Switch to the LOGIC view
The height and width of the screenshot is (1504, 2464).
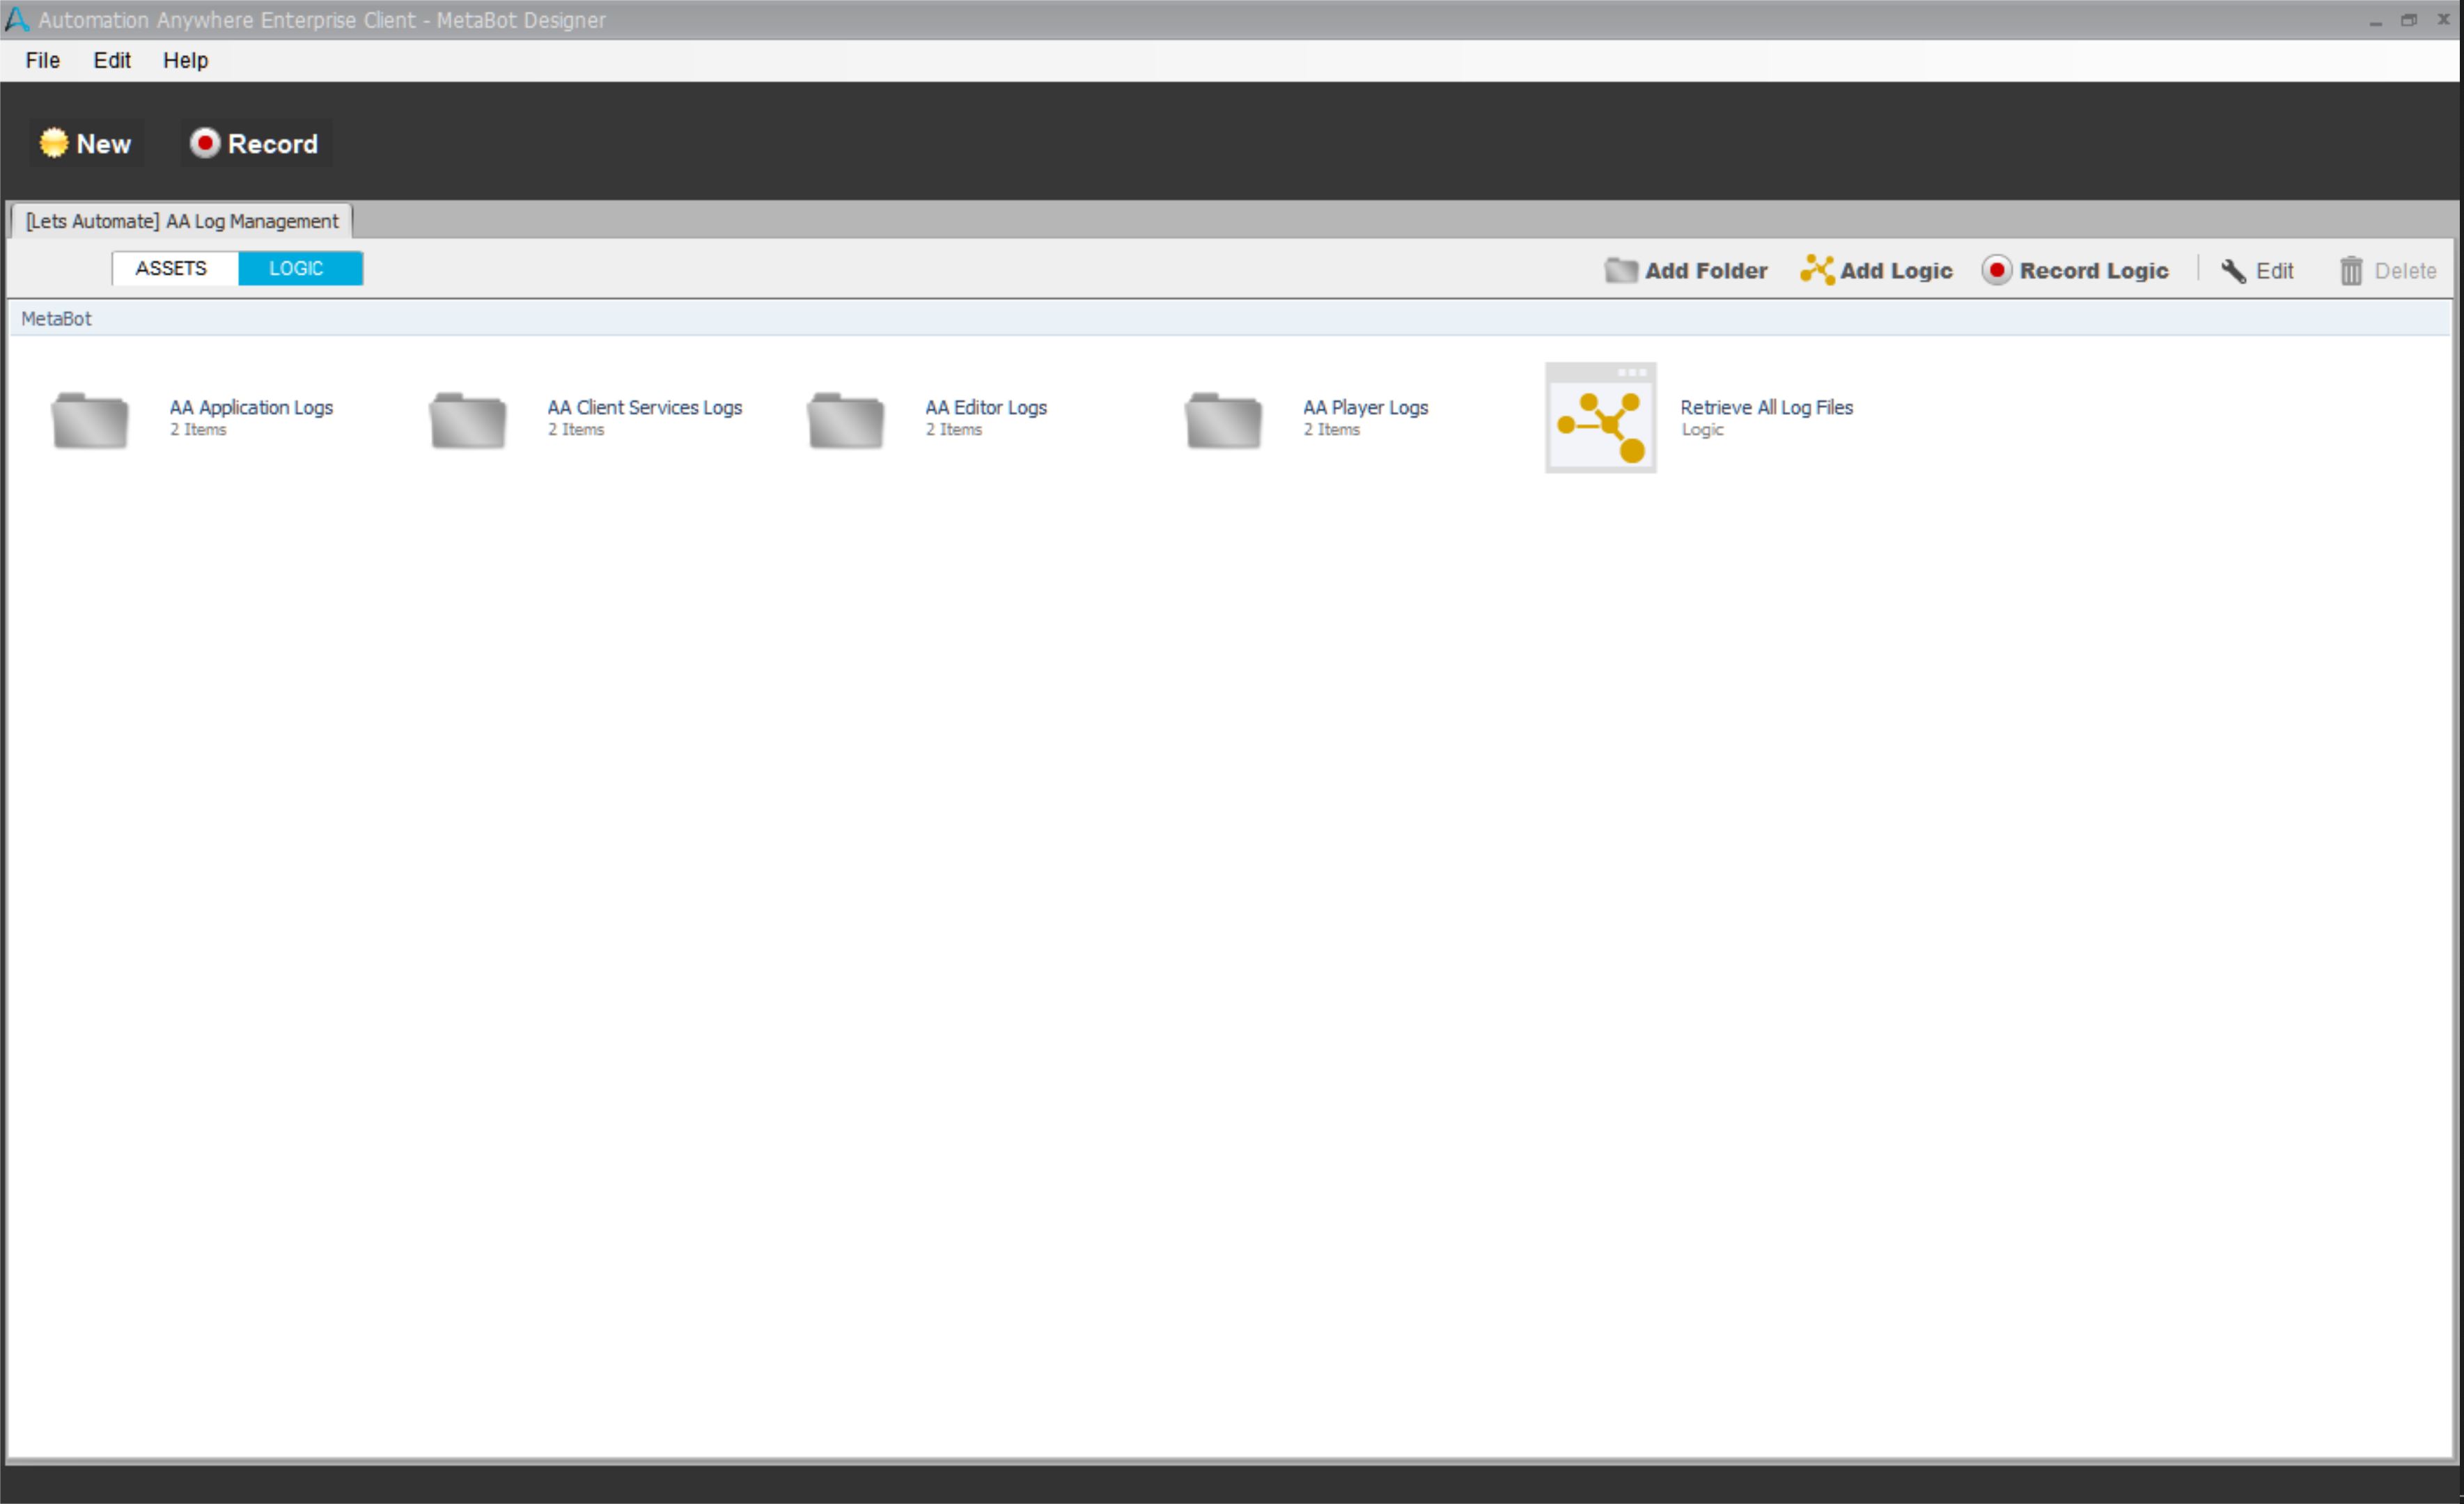[296, 268]
